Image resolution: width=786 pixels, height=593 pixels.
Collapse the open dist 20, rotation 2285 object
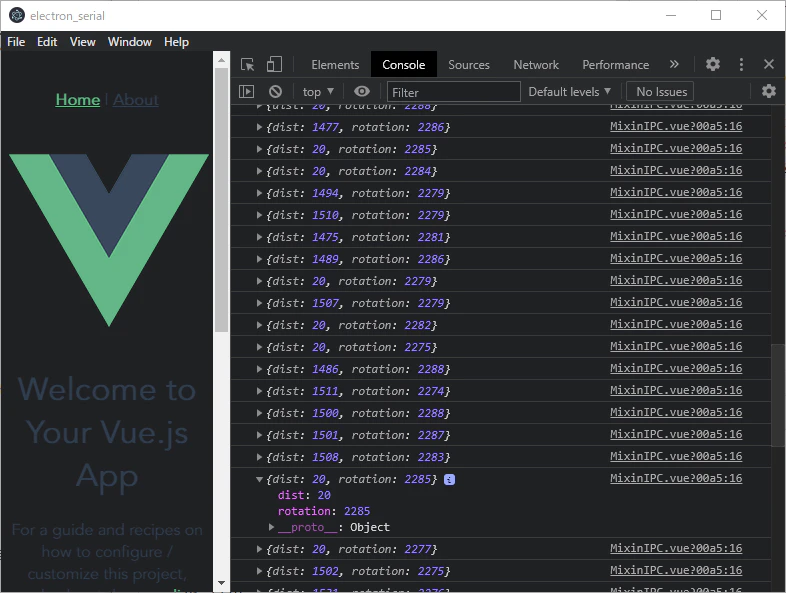pos(259,480)
